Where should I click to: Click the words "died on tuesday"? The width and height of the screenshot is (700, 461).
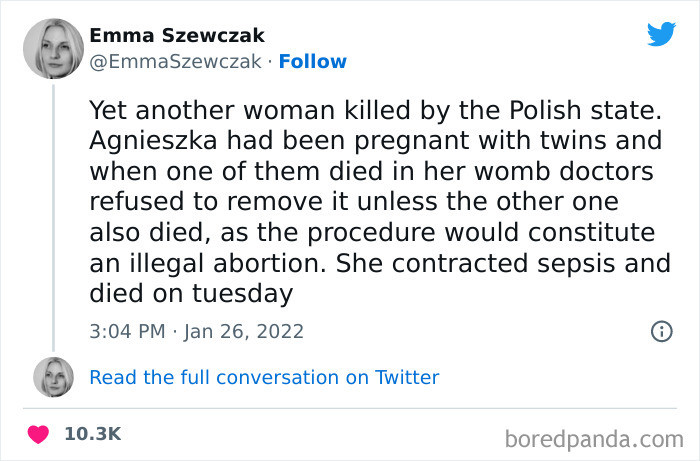[x=191, y=293]
